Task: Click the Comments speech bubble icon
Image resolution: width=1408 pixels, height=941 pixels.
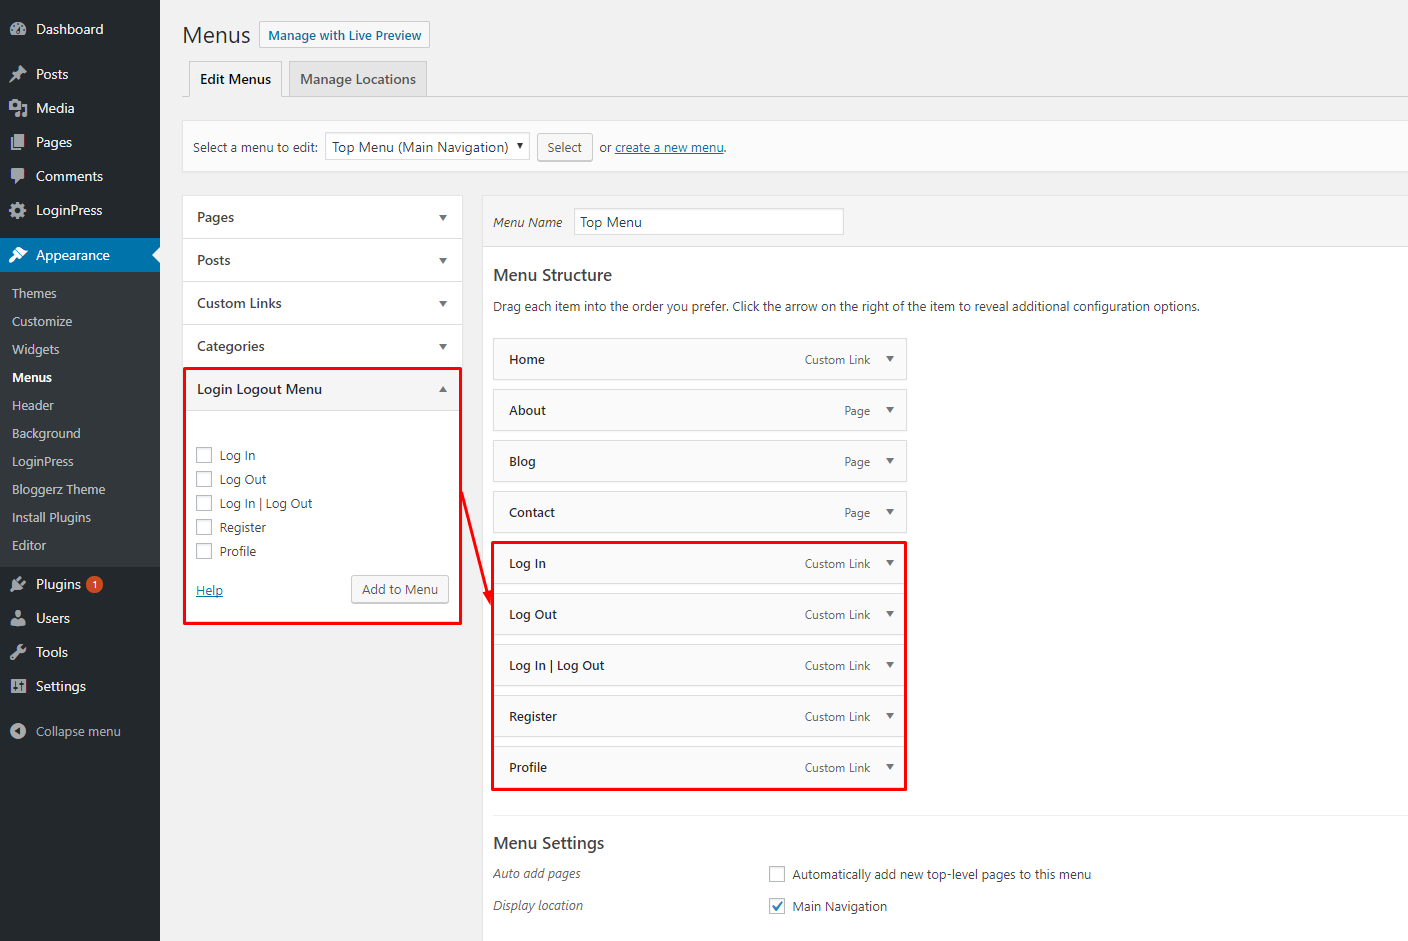Action: coord(18,176)
